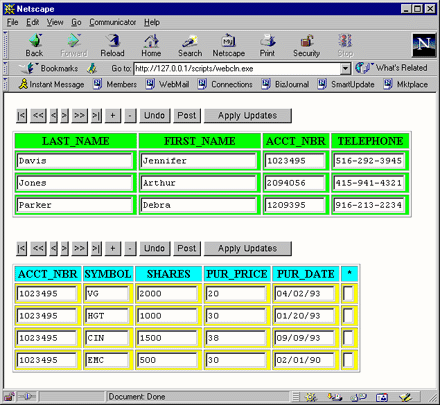
Task: Click the Newsgroups icon in the status bar's component bar
Action: point(358,397)
